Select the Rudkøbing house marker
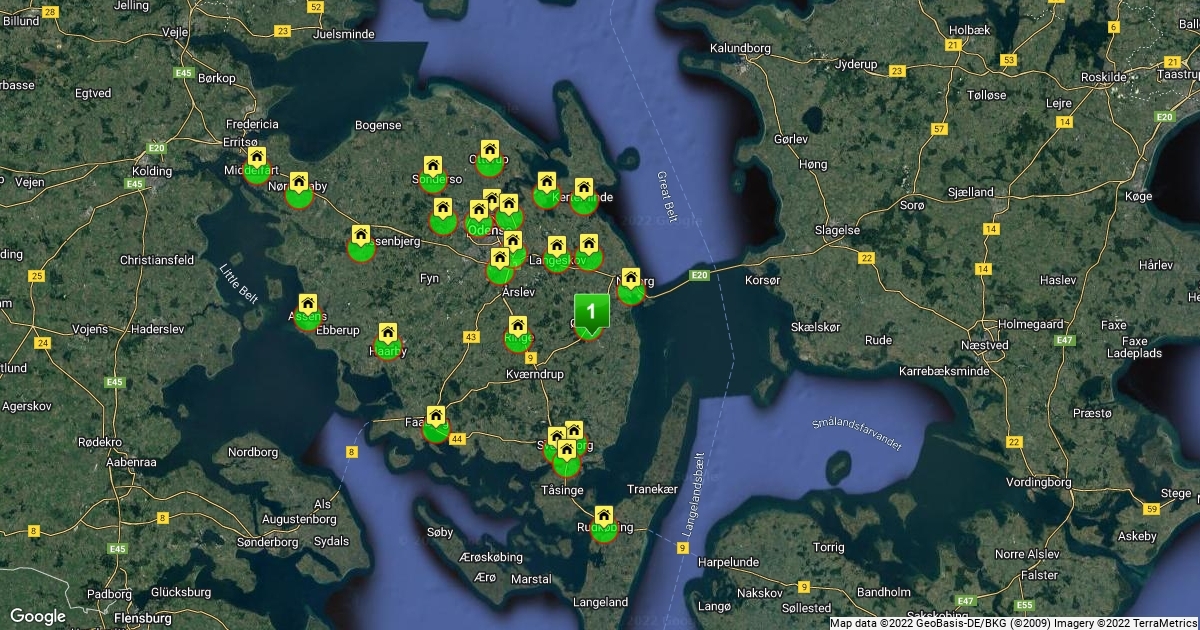This screenshot has width=1200, height=630. [x=604, y=517]
